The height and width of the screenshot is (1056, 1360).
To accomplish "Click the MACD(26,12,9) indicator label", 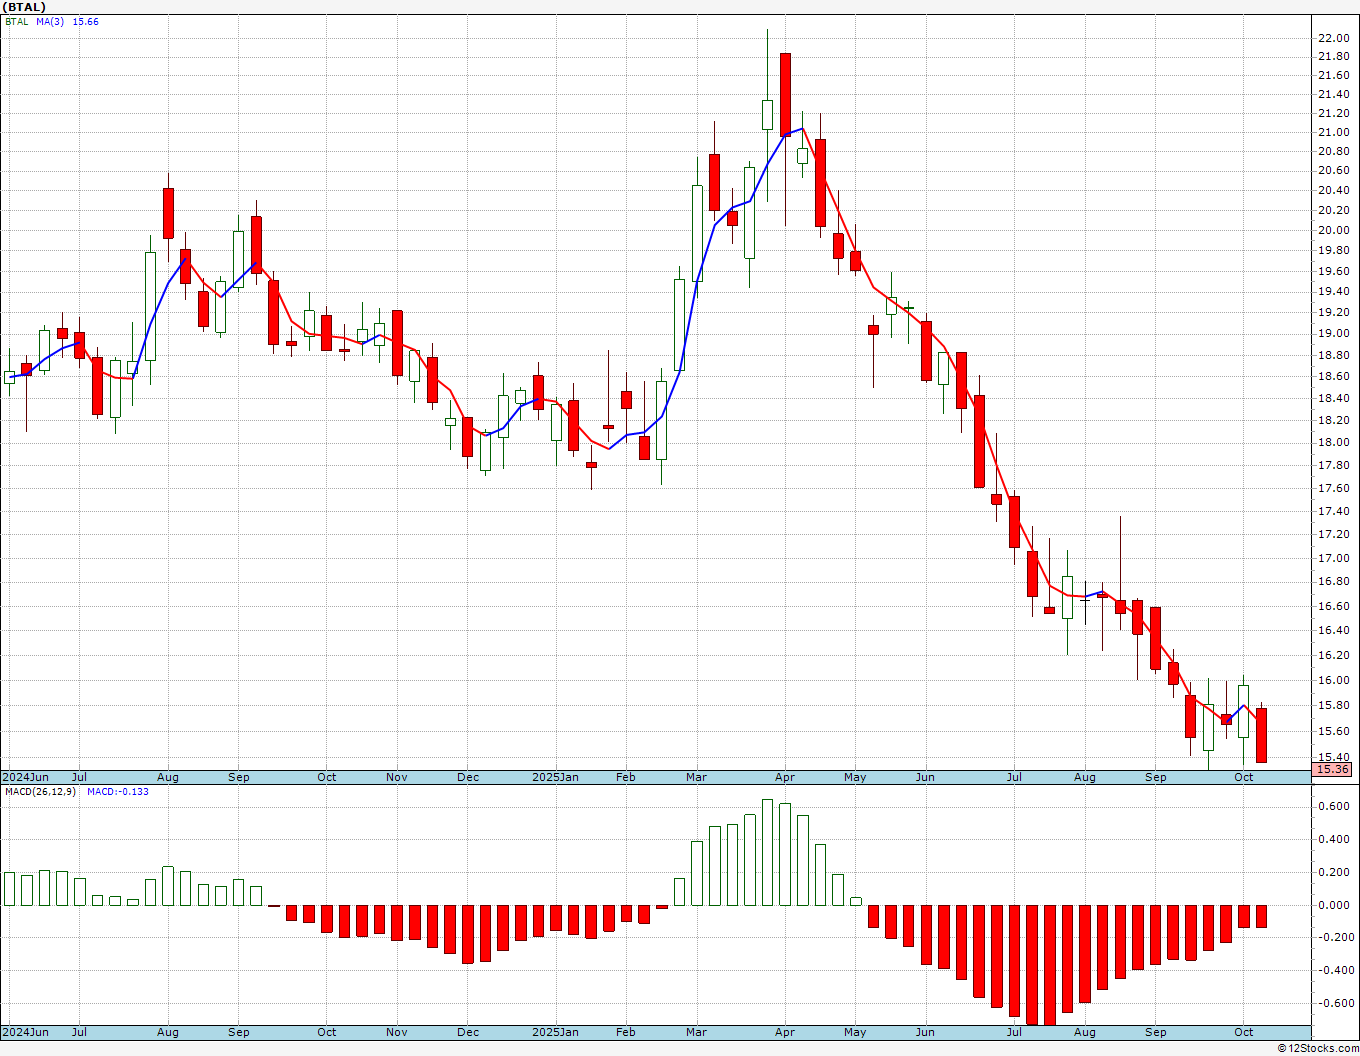I will [x=41, y=792].
